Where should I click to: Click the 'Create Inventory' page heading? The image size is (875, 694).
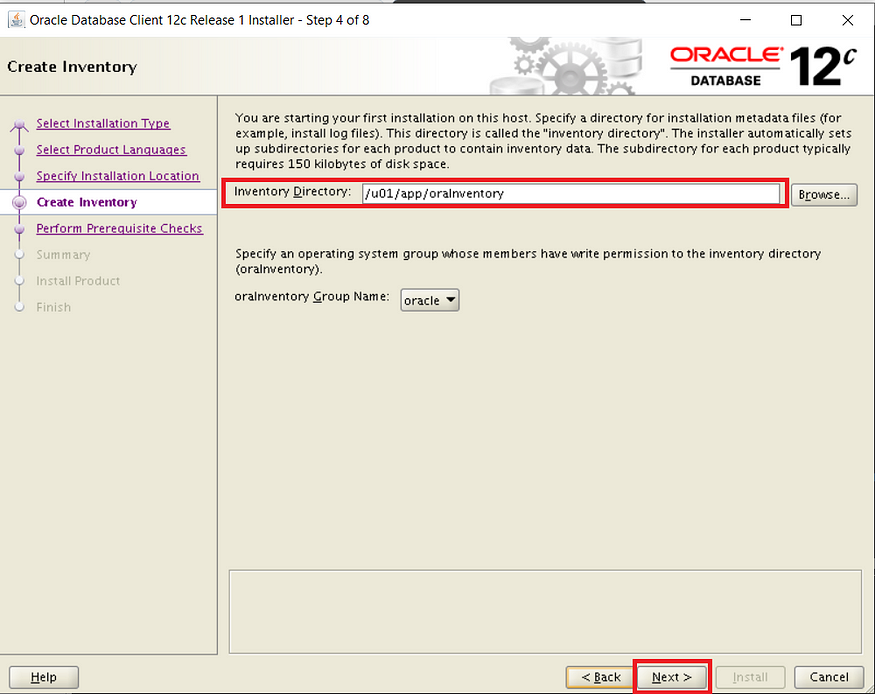click(x=72, y=66)
